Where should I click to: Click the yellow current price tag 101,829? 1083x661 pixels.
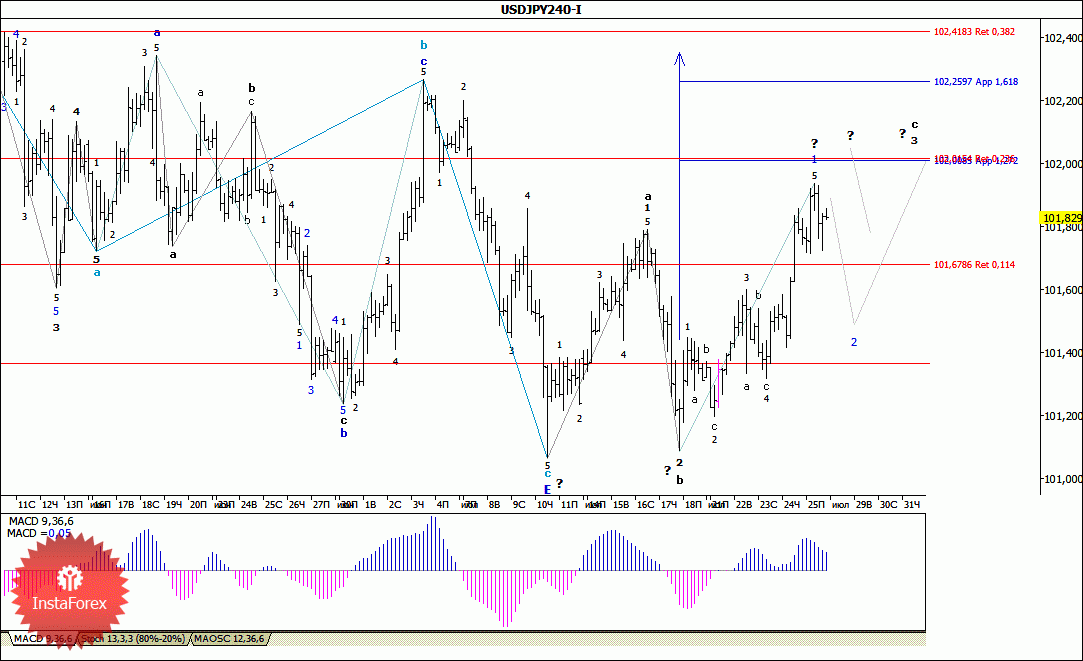(x=1062, y=218)
